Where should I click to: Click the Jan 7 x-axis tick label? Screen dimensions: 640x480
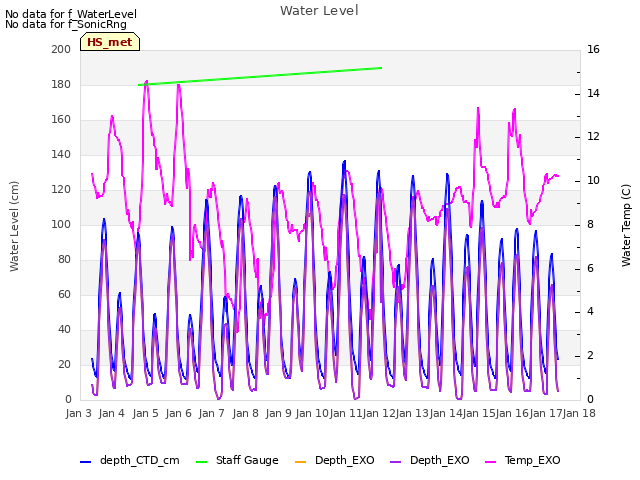212,413
